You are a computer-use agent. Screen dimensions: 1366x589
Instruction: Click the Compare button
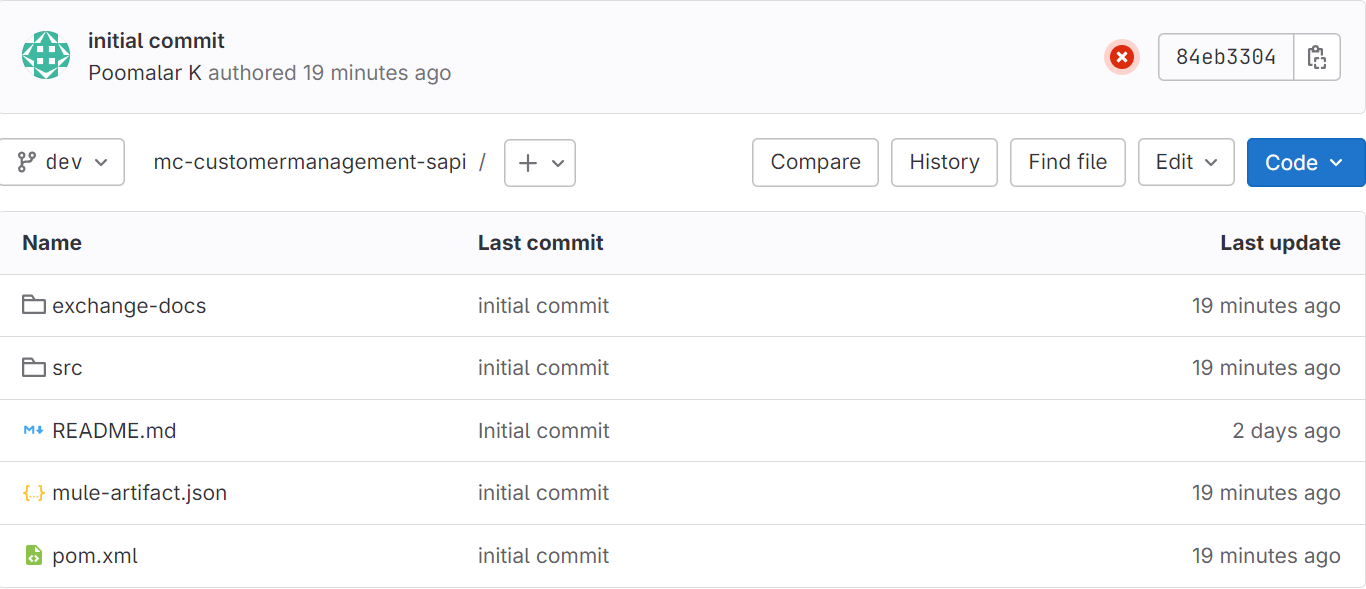815,162
